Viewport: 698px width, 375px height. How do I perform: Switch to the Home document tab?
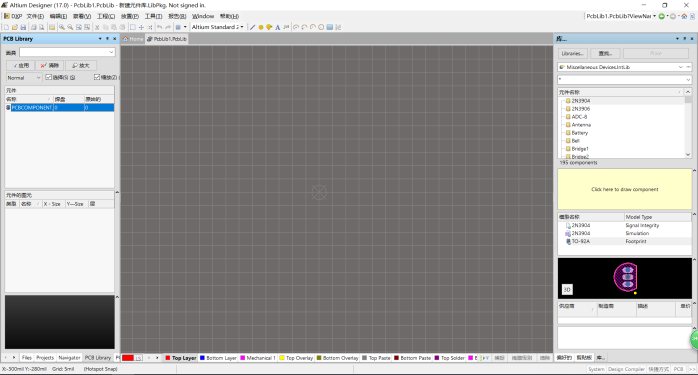pyautogui.click(x=133, y=39)
